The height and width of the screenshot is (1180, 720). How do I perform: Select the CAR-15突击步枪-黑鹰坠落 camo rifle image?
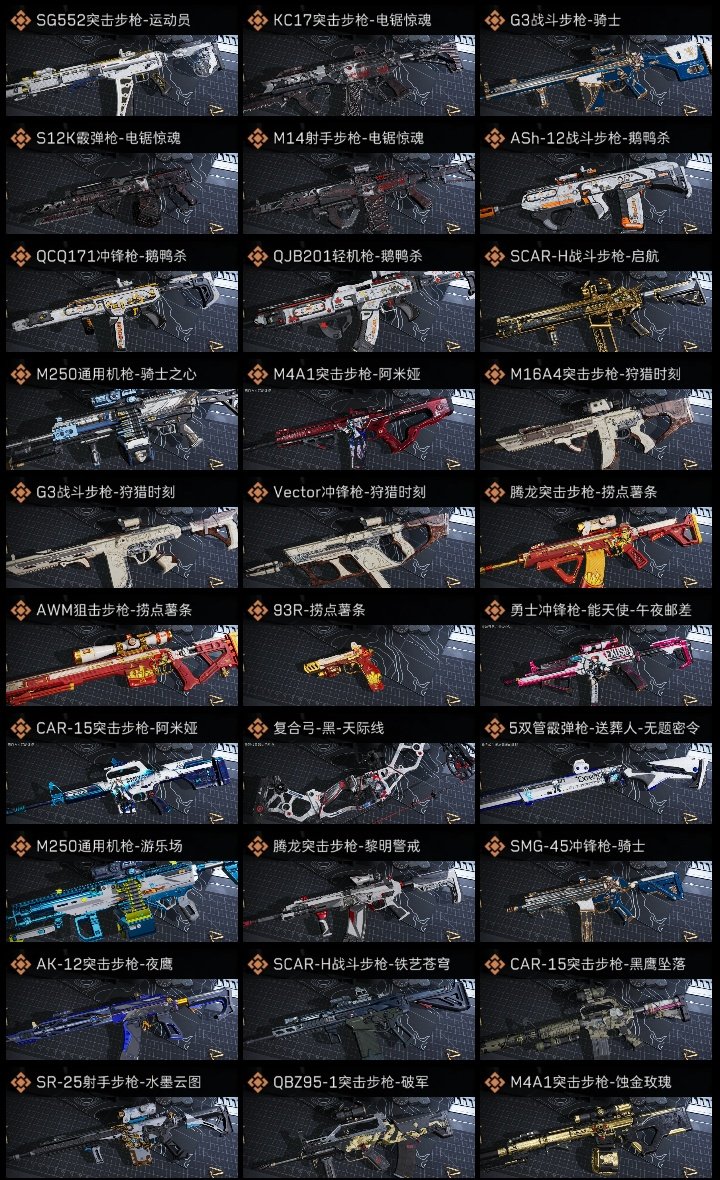coord(596,1019)
